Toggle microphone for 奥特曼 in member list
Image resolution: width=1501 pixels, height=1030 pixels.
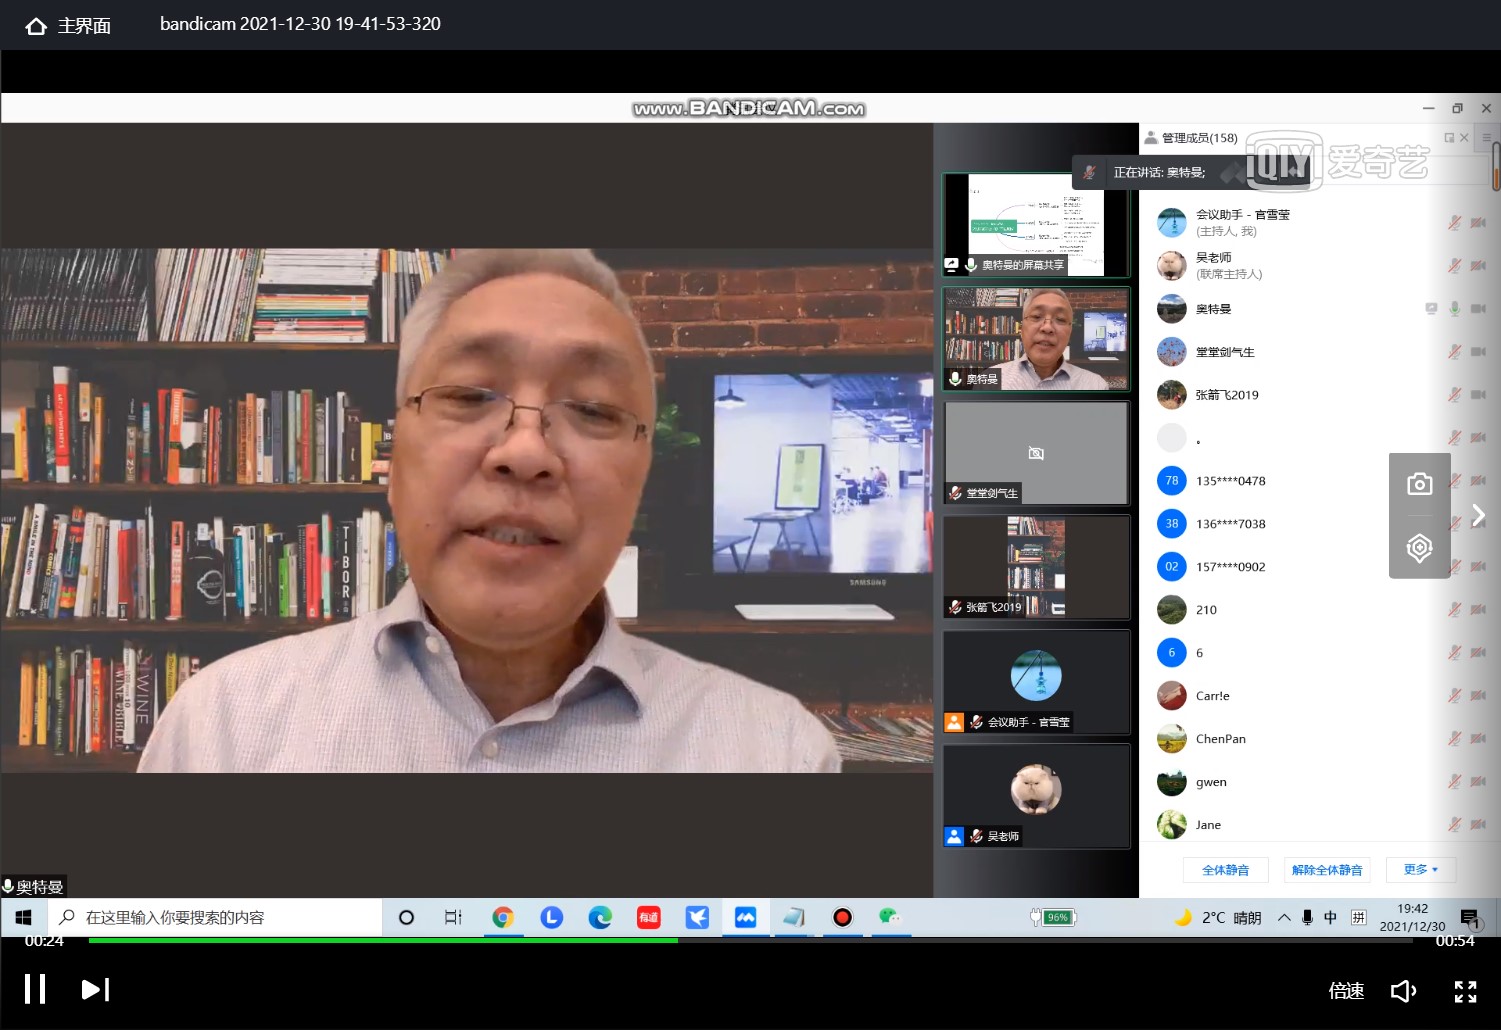click(1454, 309)
